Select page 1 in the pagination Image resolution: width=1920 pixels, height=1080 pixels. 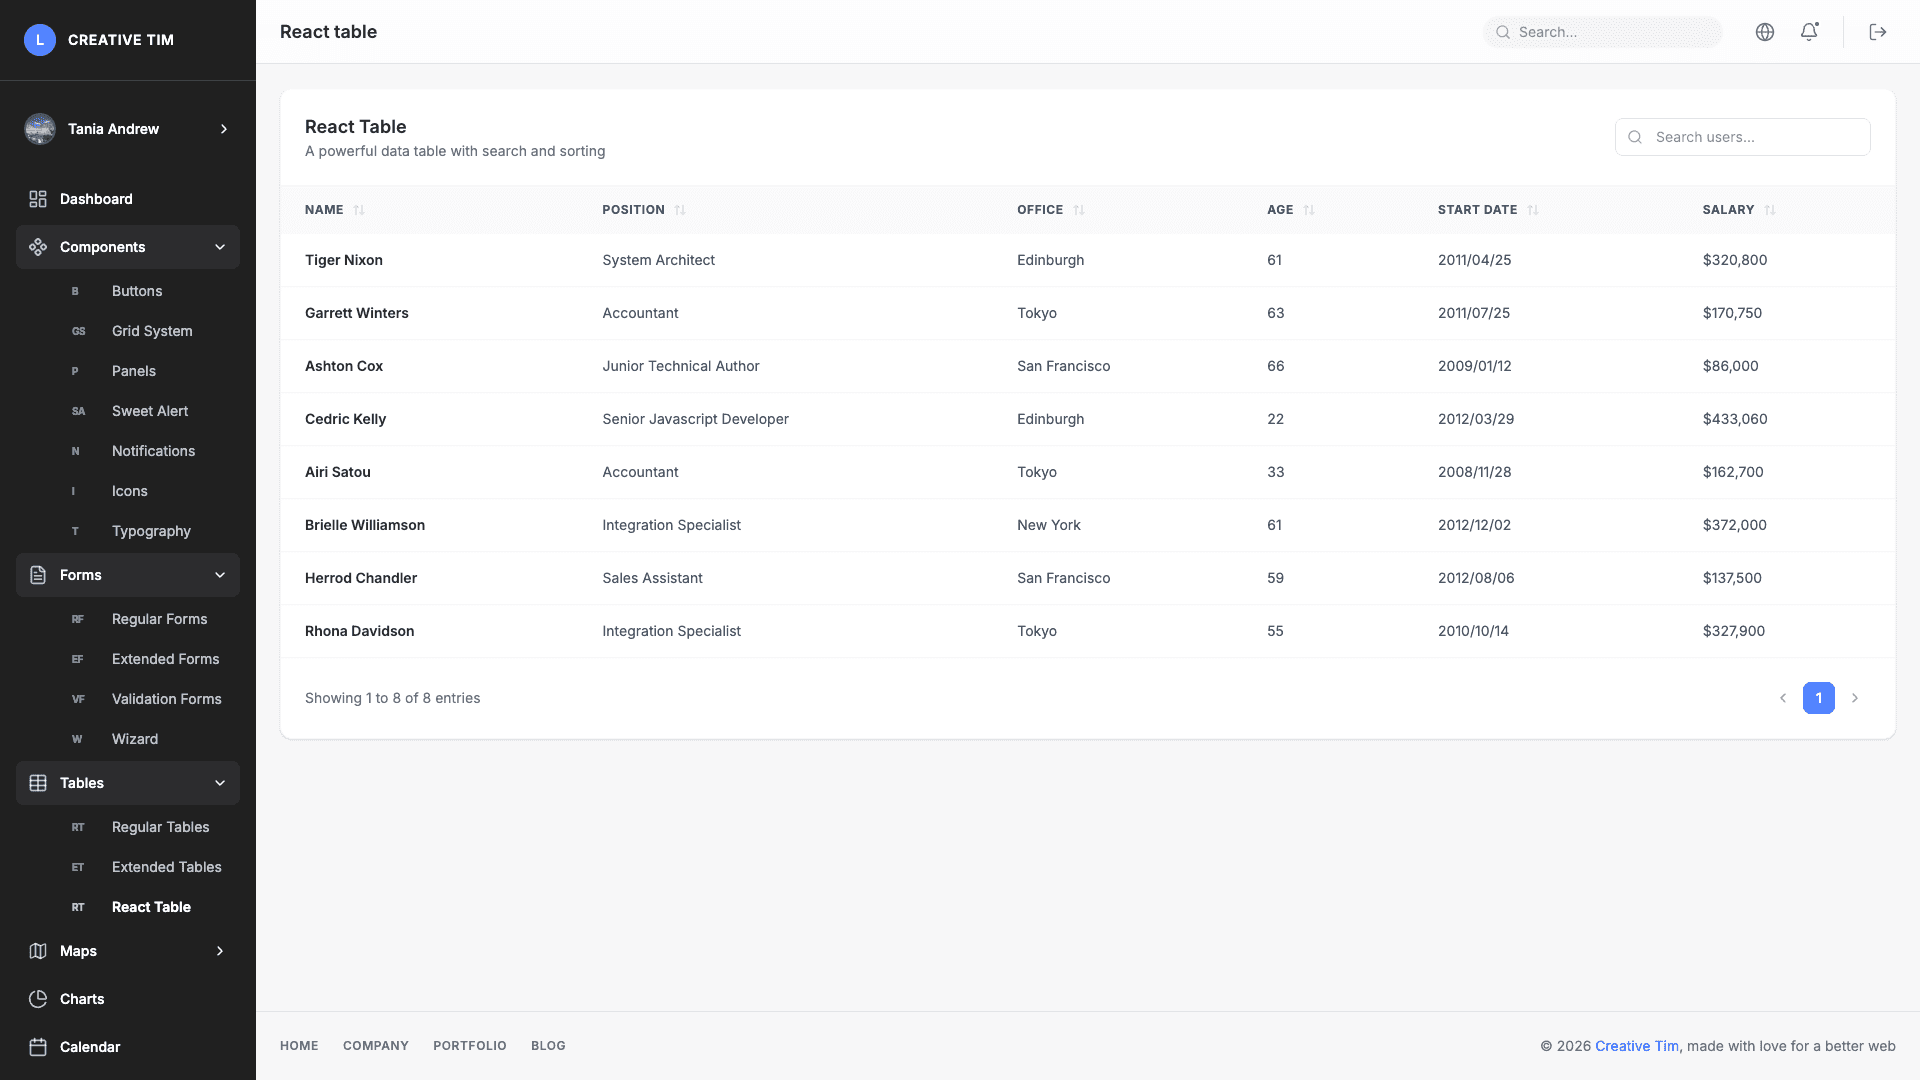(1818, 698)
